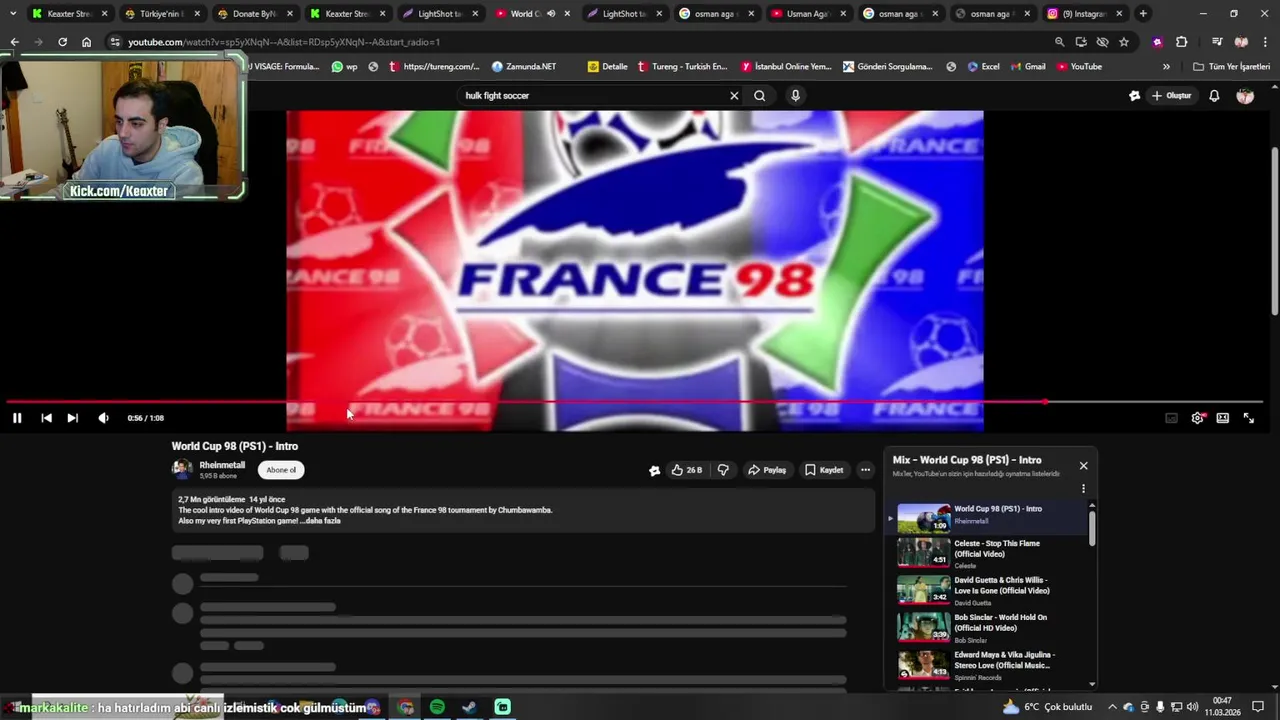
Task: Subscribe with the Abone ol button
Action: point(281,470)
